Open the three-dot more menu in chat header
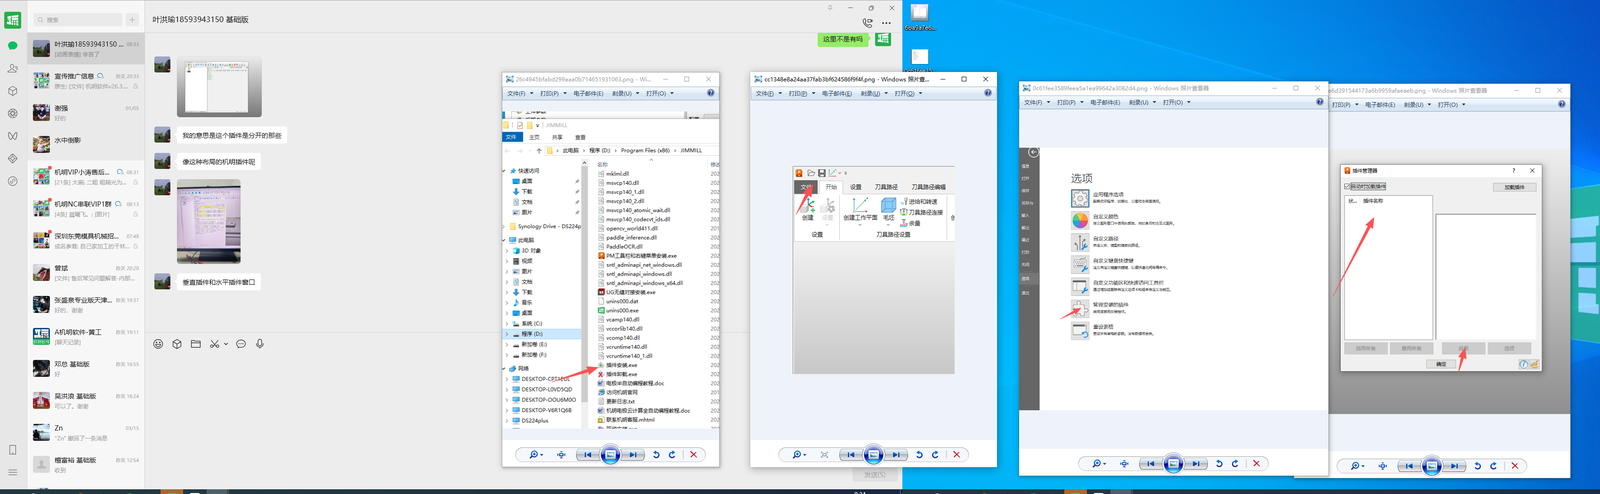1600x494 pixels. [x=886, y=22]
